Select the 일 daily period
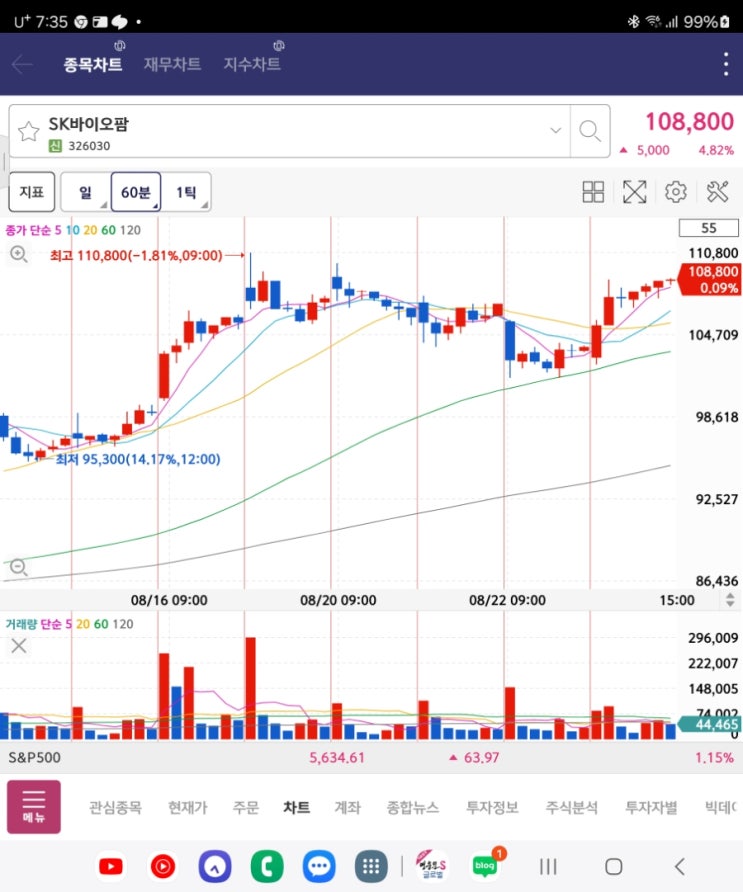 coord(85,192)
